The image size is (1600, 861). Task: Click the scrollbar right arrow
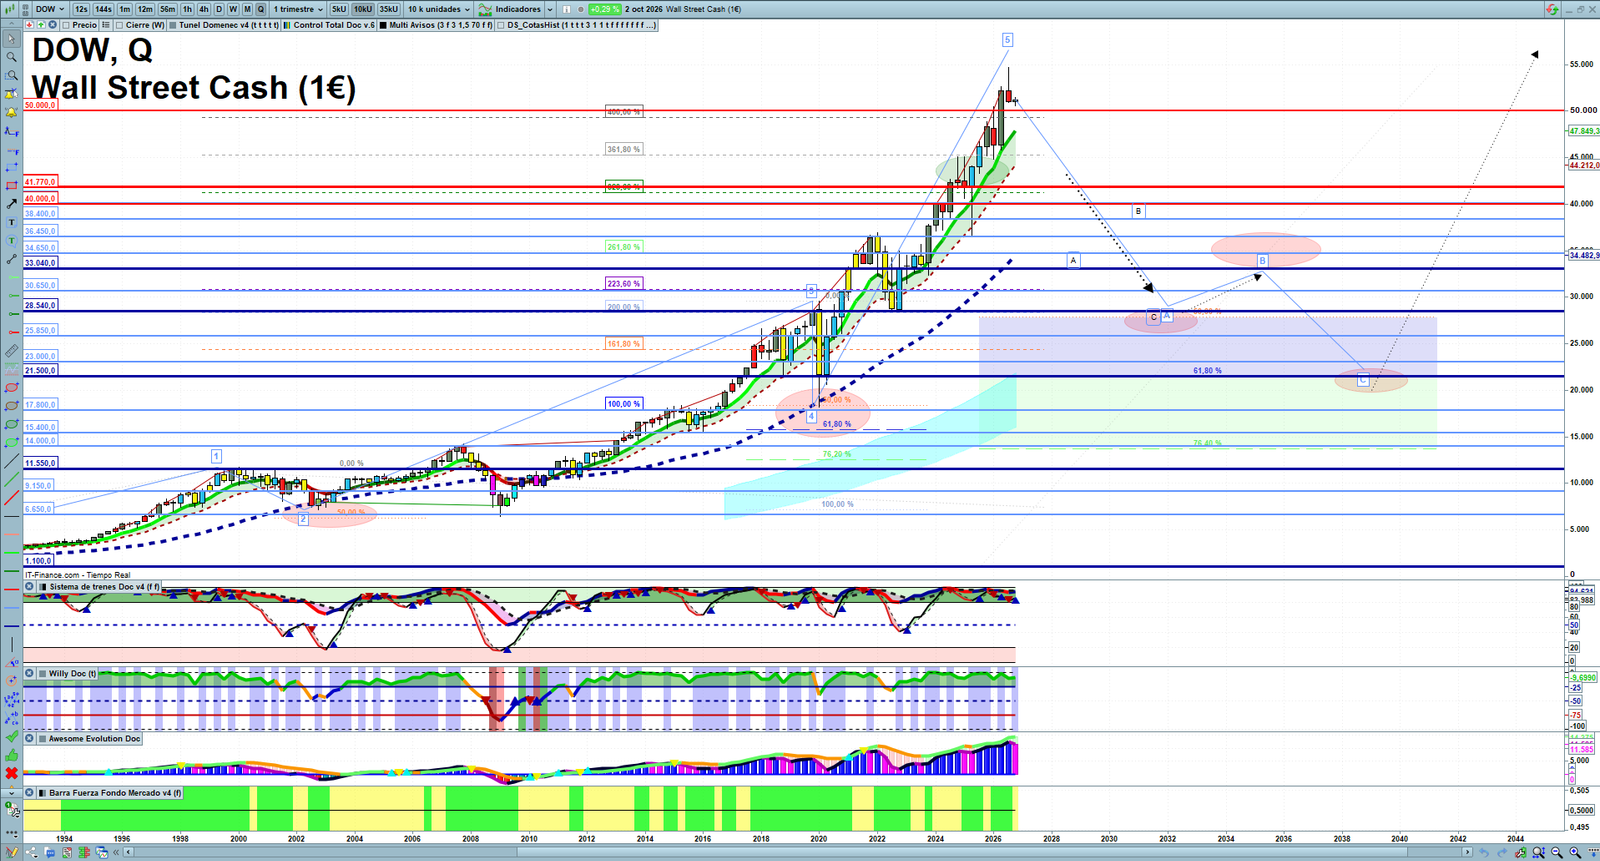pyautogui.click(x=1468, y=853)
